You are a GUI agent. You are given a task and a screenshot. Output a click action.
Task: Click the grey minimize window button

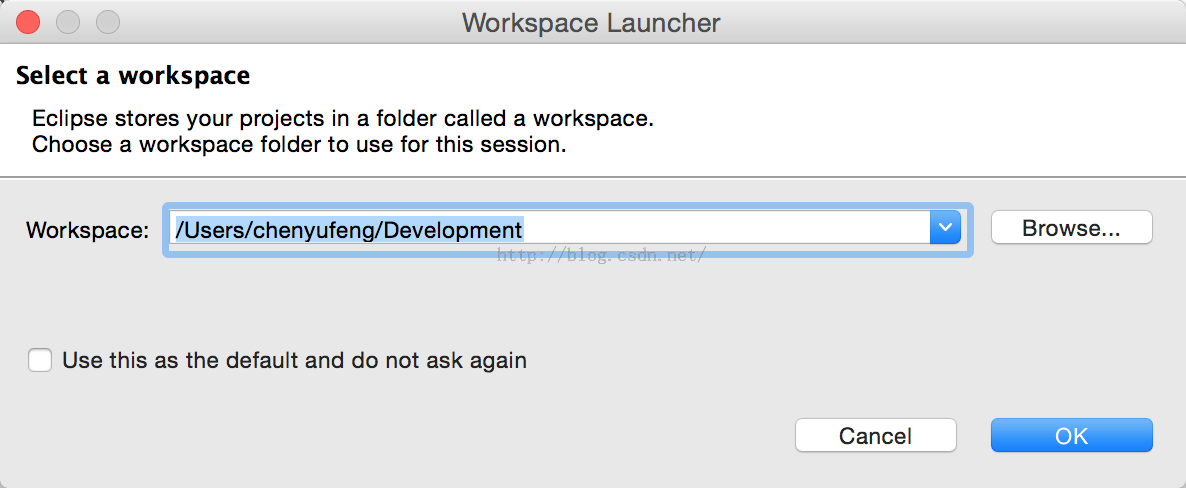click(68, 22)
